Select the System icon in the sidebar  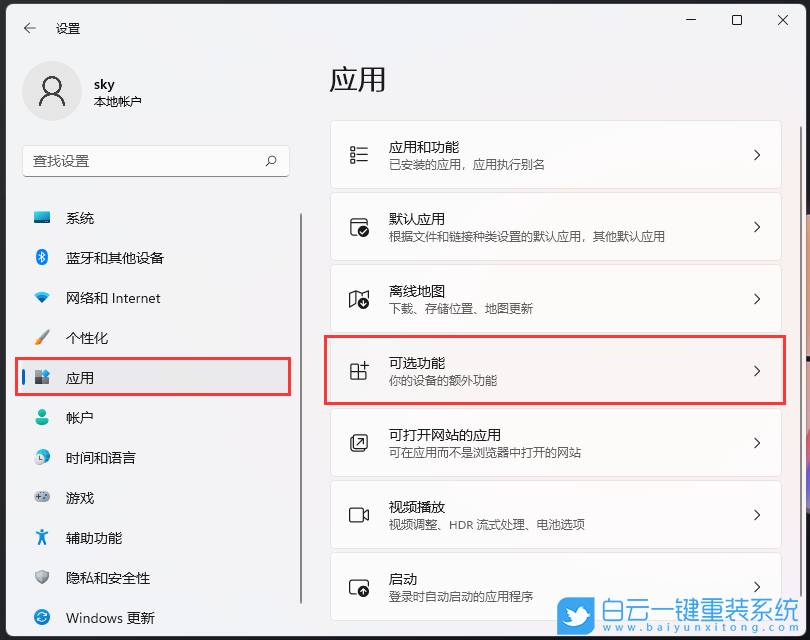coord(40,218)
